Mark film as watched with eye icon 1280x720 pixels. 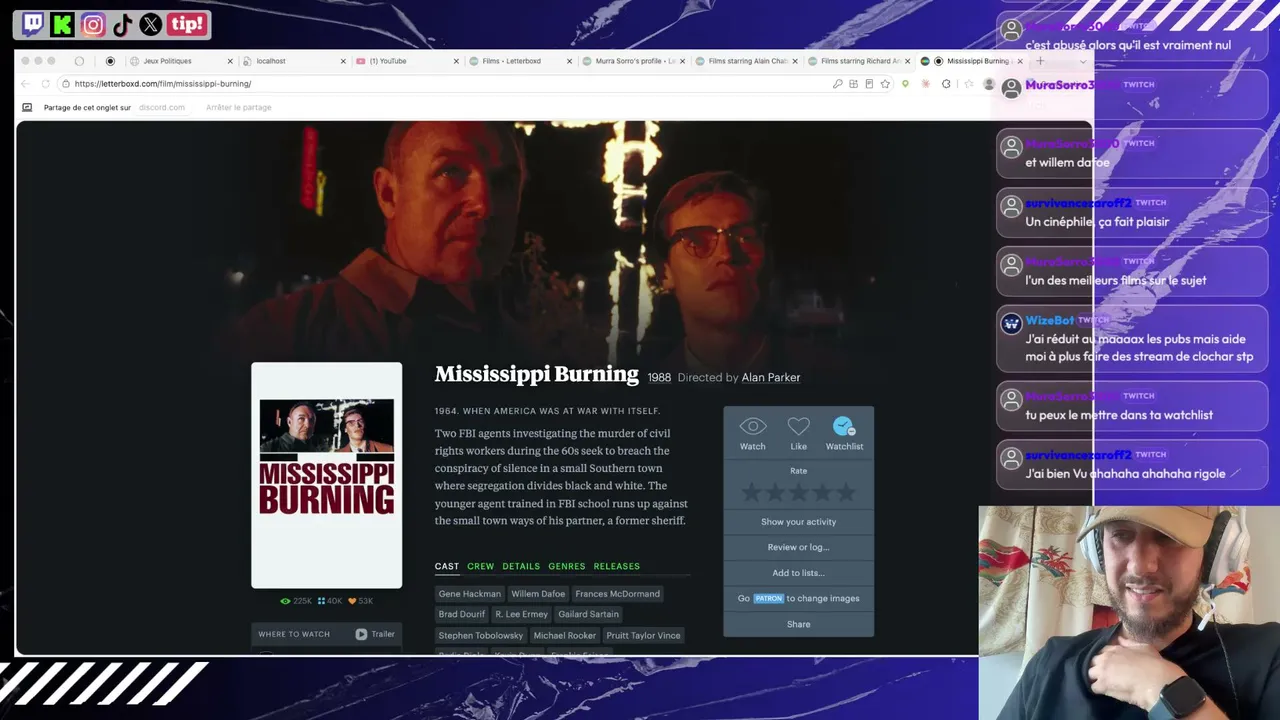point(753,427)
